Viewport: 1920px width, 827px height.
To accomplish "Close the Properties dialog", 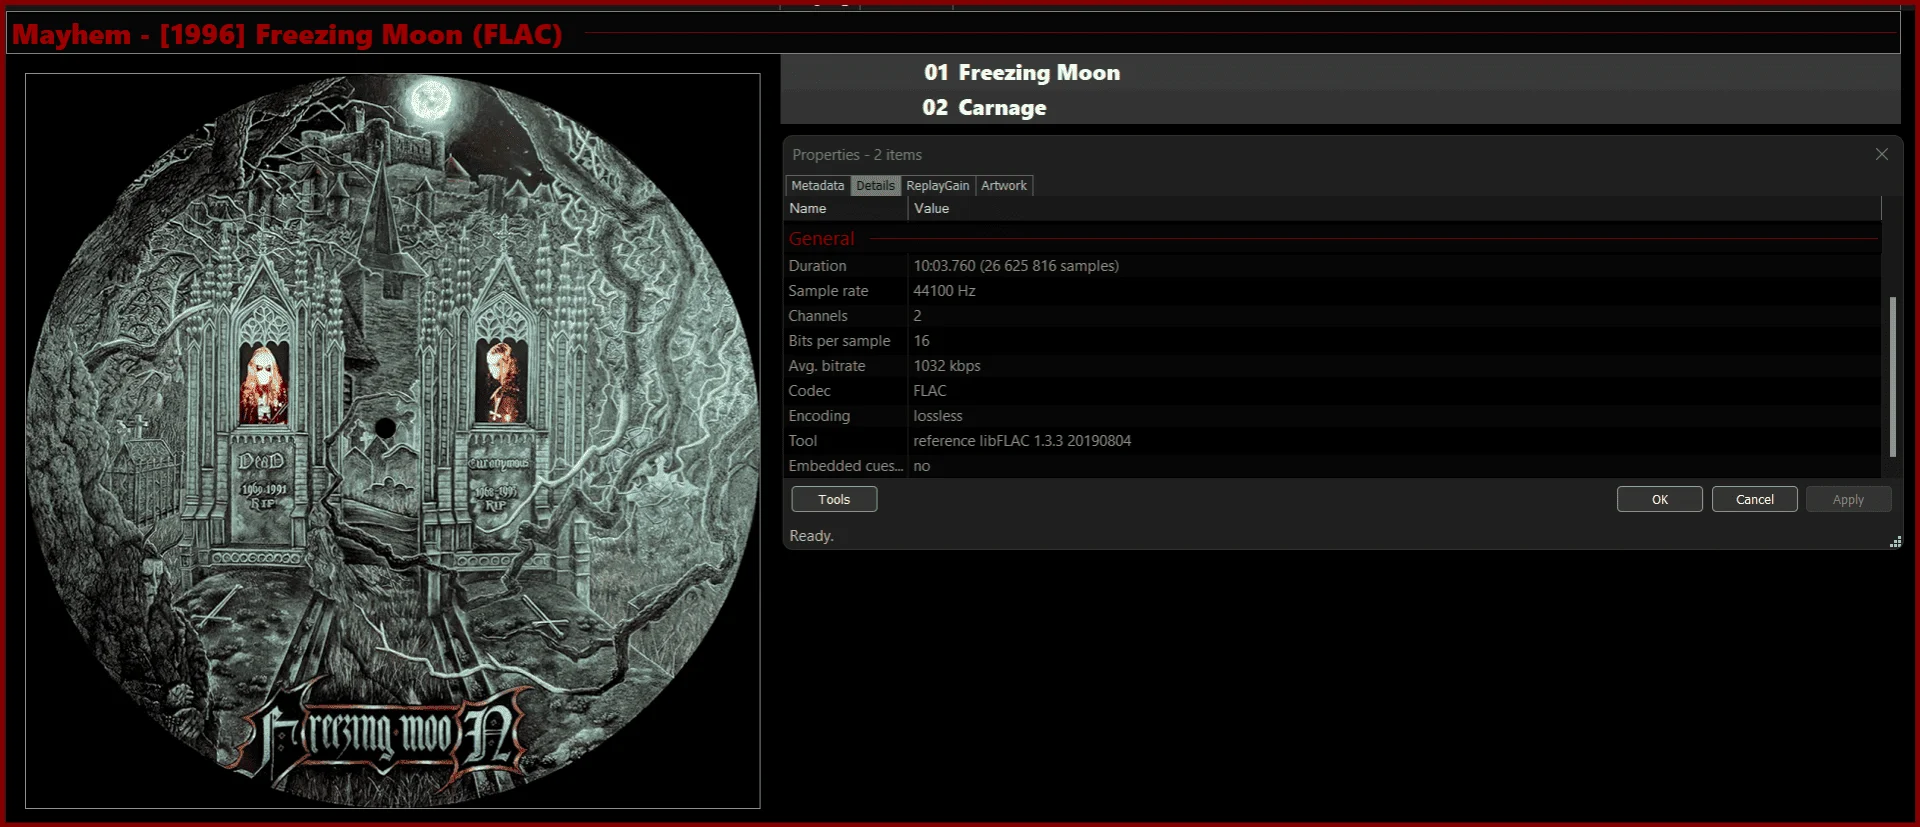I will click(1881, 154).
